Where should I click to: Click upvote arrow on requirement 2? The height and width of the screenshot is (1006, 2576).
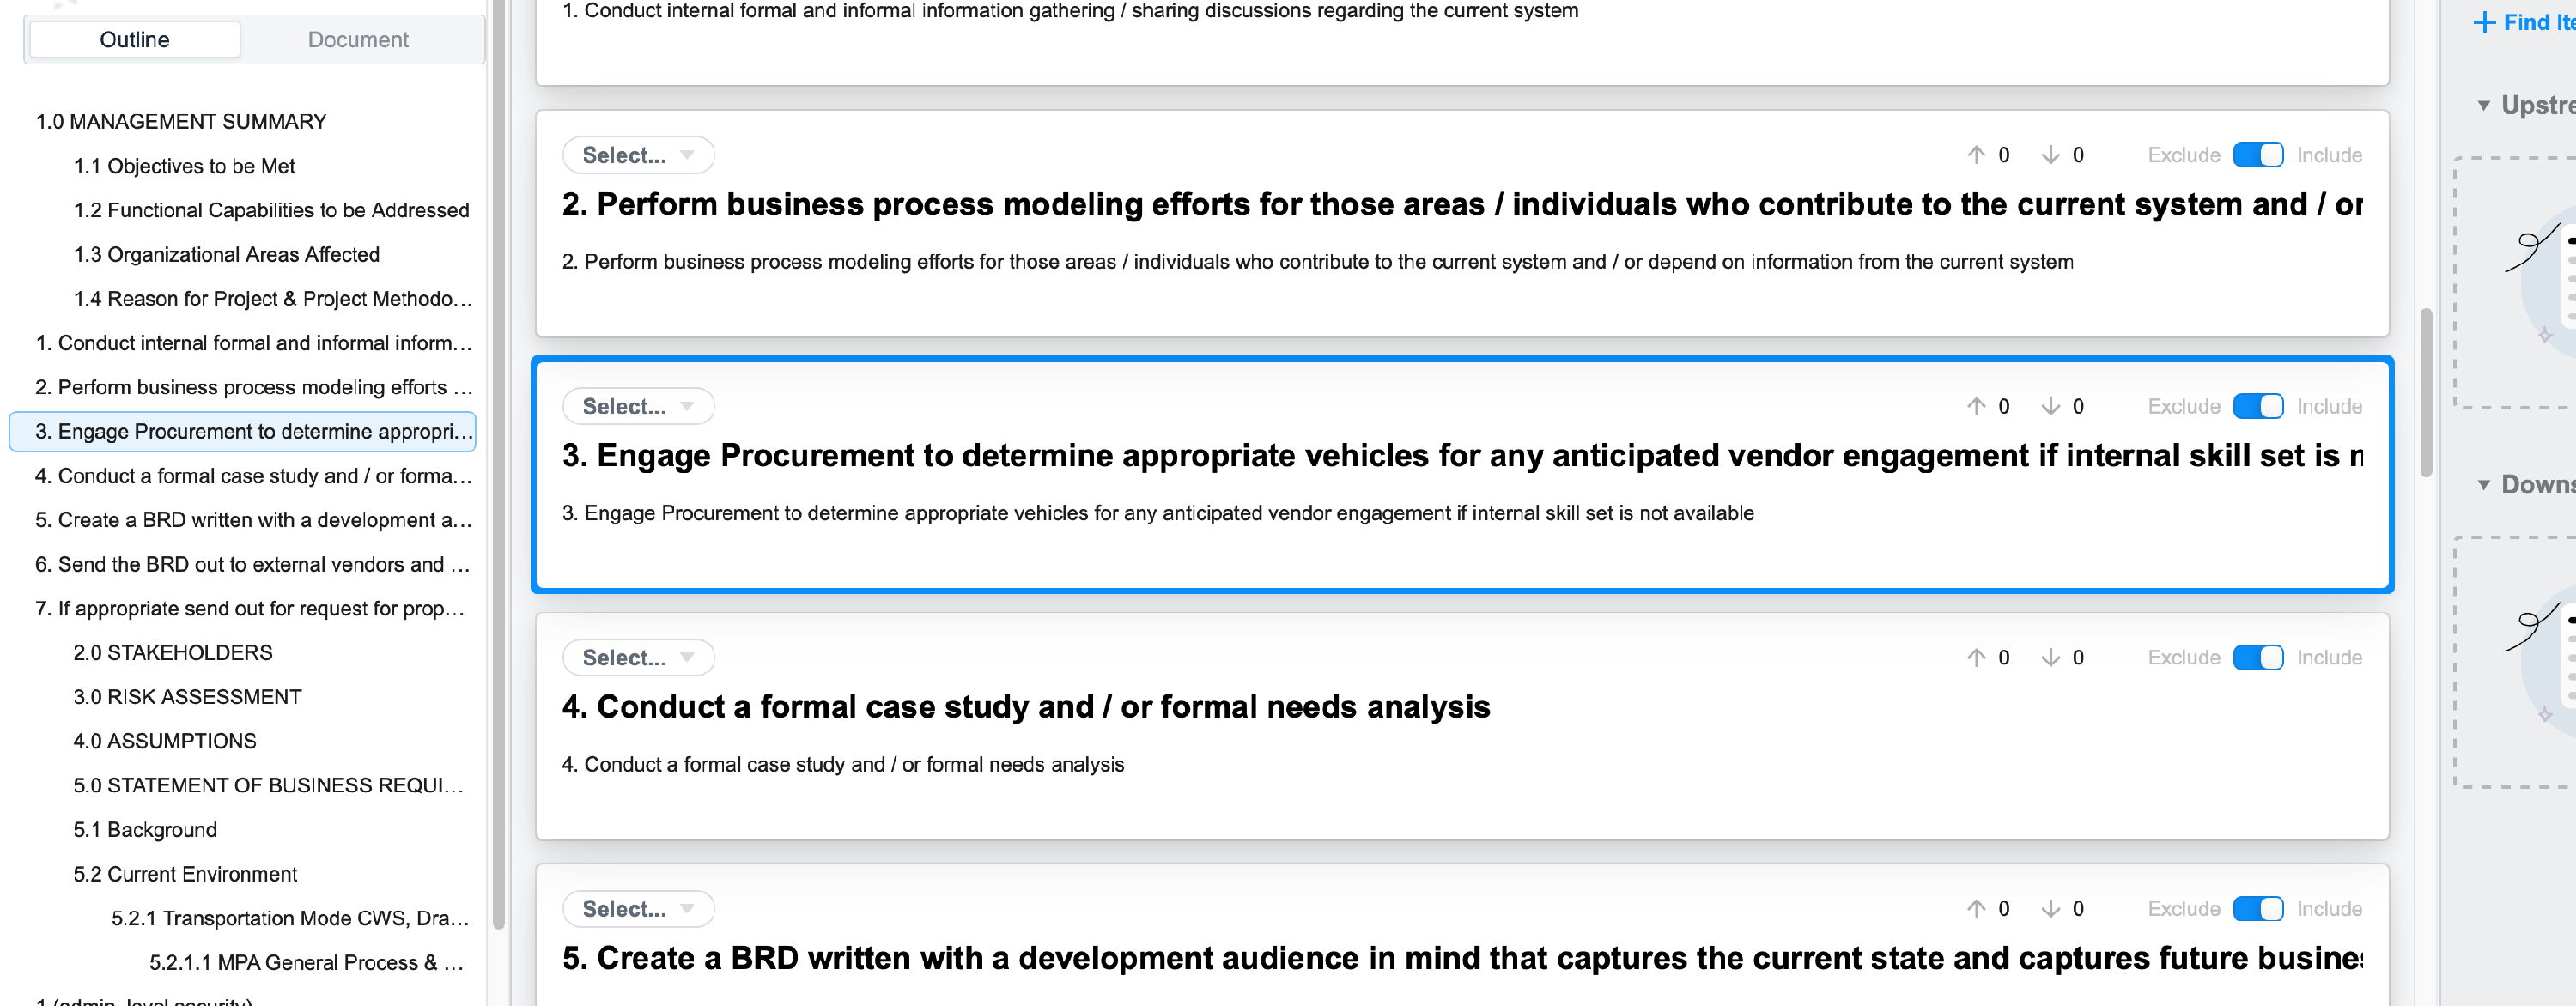1975,155
